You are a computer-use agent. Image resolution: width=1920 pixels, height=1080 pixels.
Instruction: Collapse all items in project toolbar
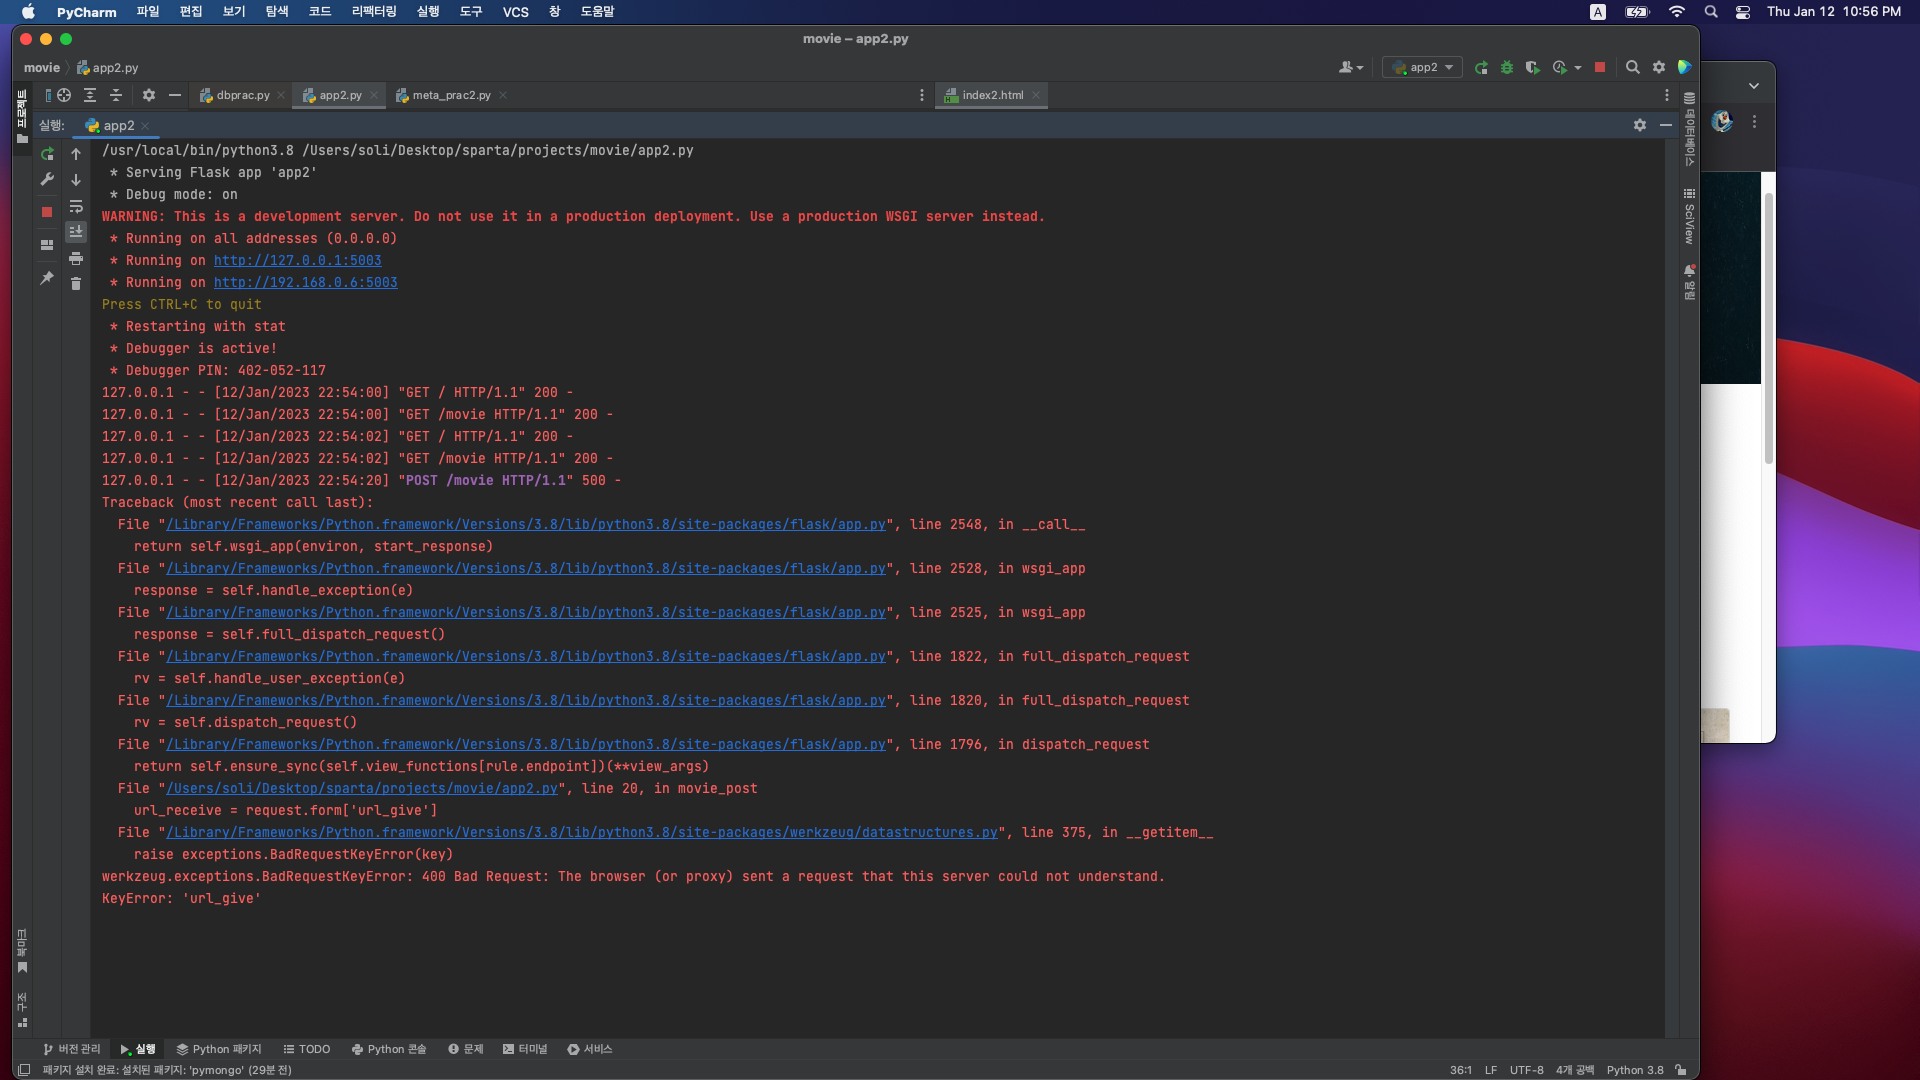tap(116, 95)
